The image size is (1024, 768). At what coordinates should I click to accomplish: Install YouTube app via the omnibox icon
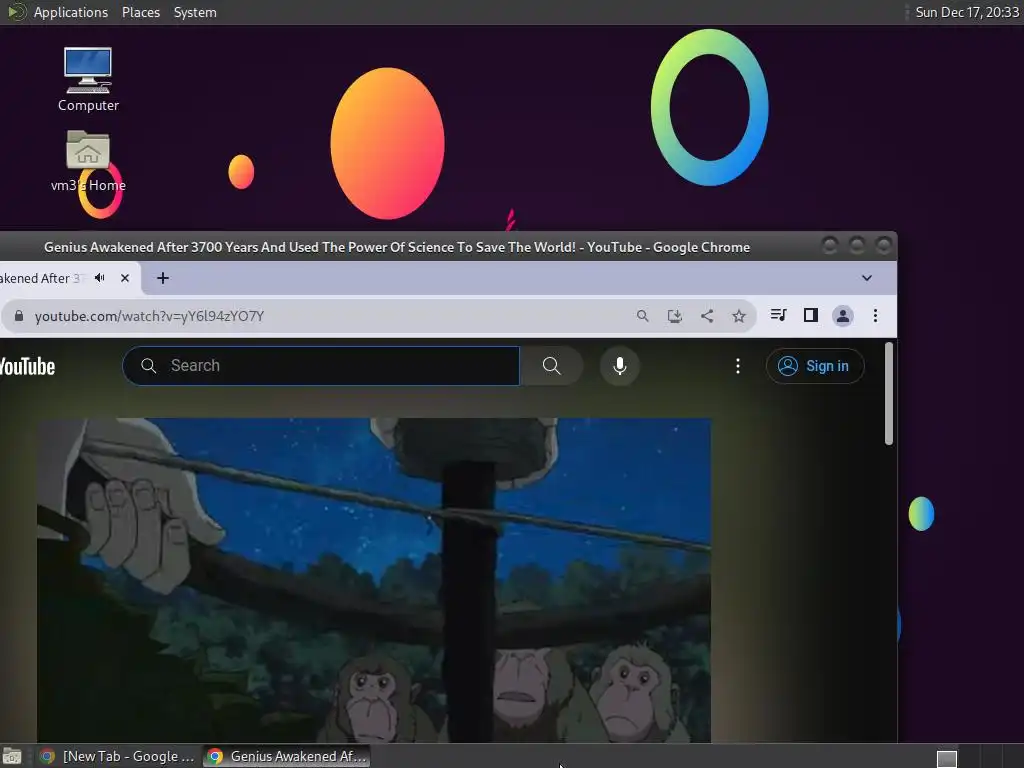675,316
